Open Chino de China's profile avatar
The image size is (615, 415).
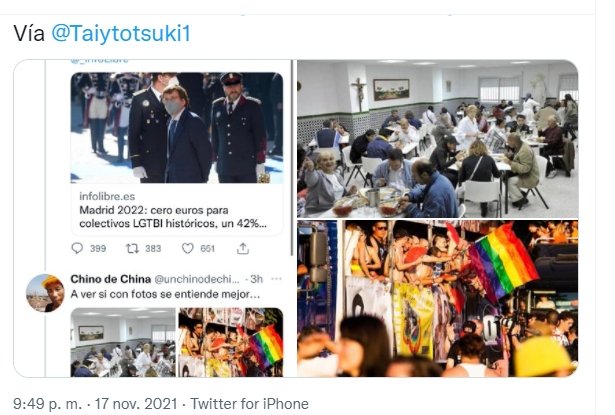45,293
